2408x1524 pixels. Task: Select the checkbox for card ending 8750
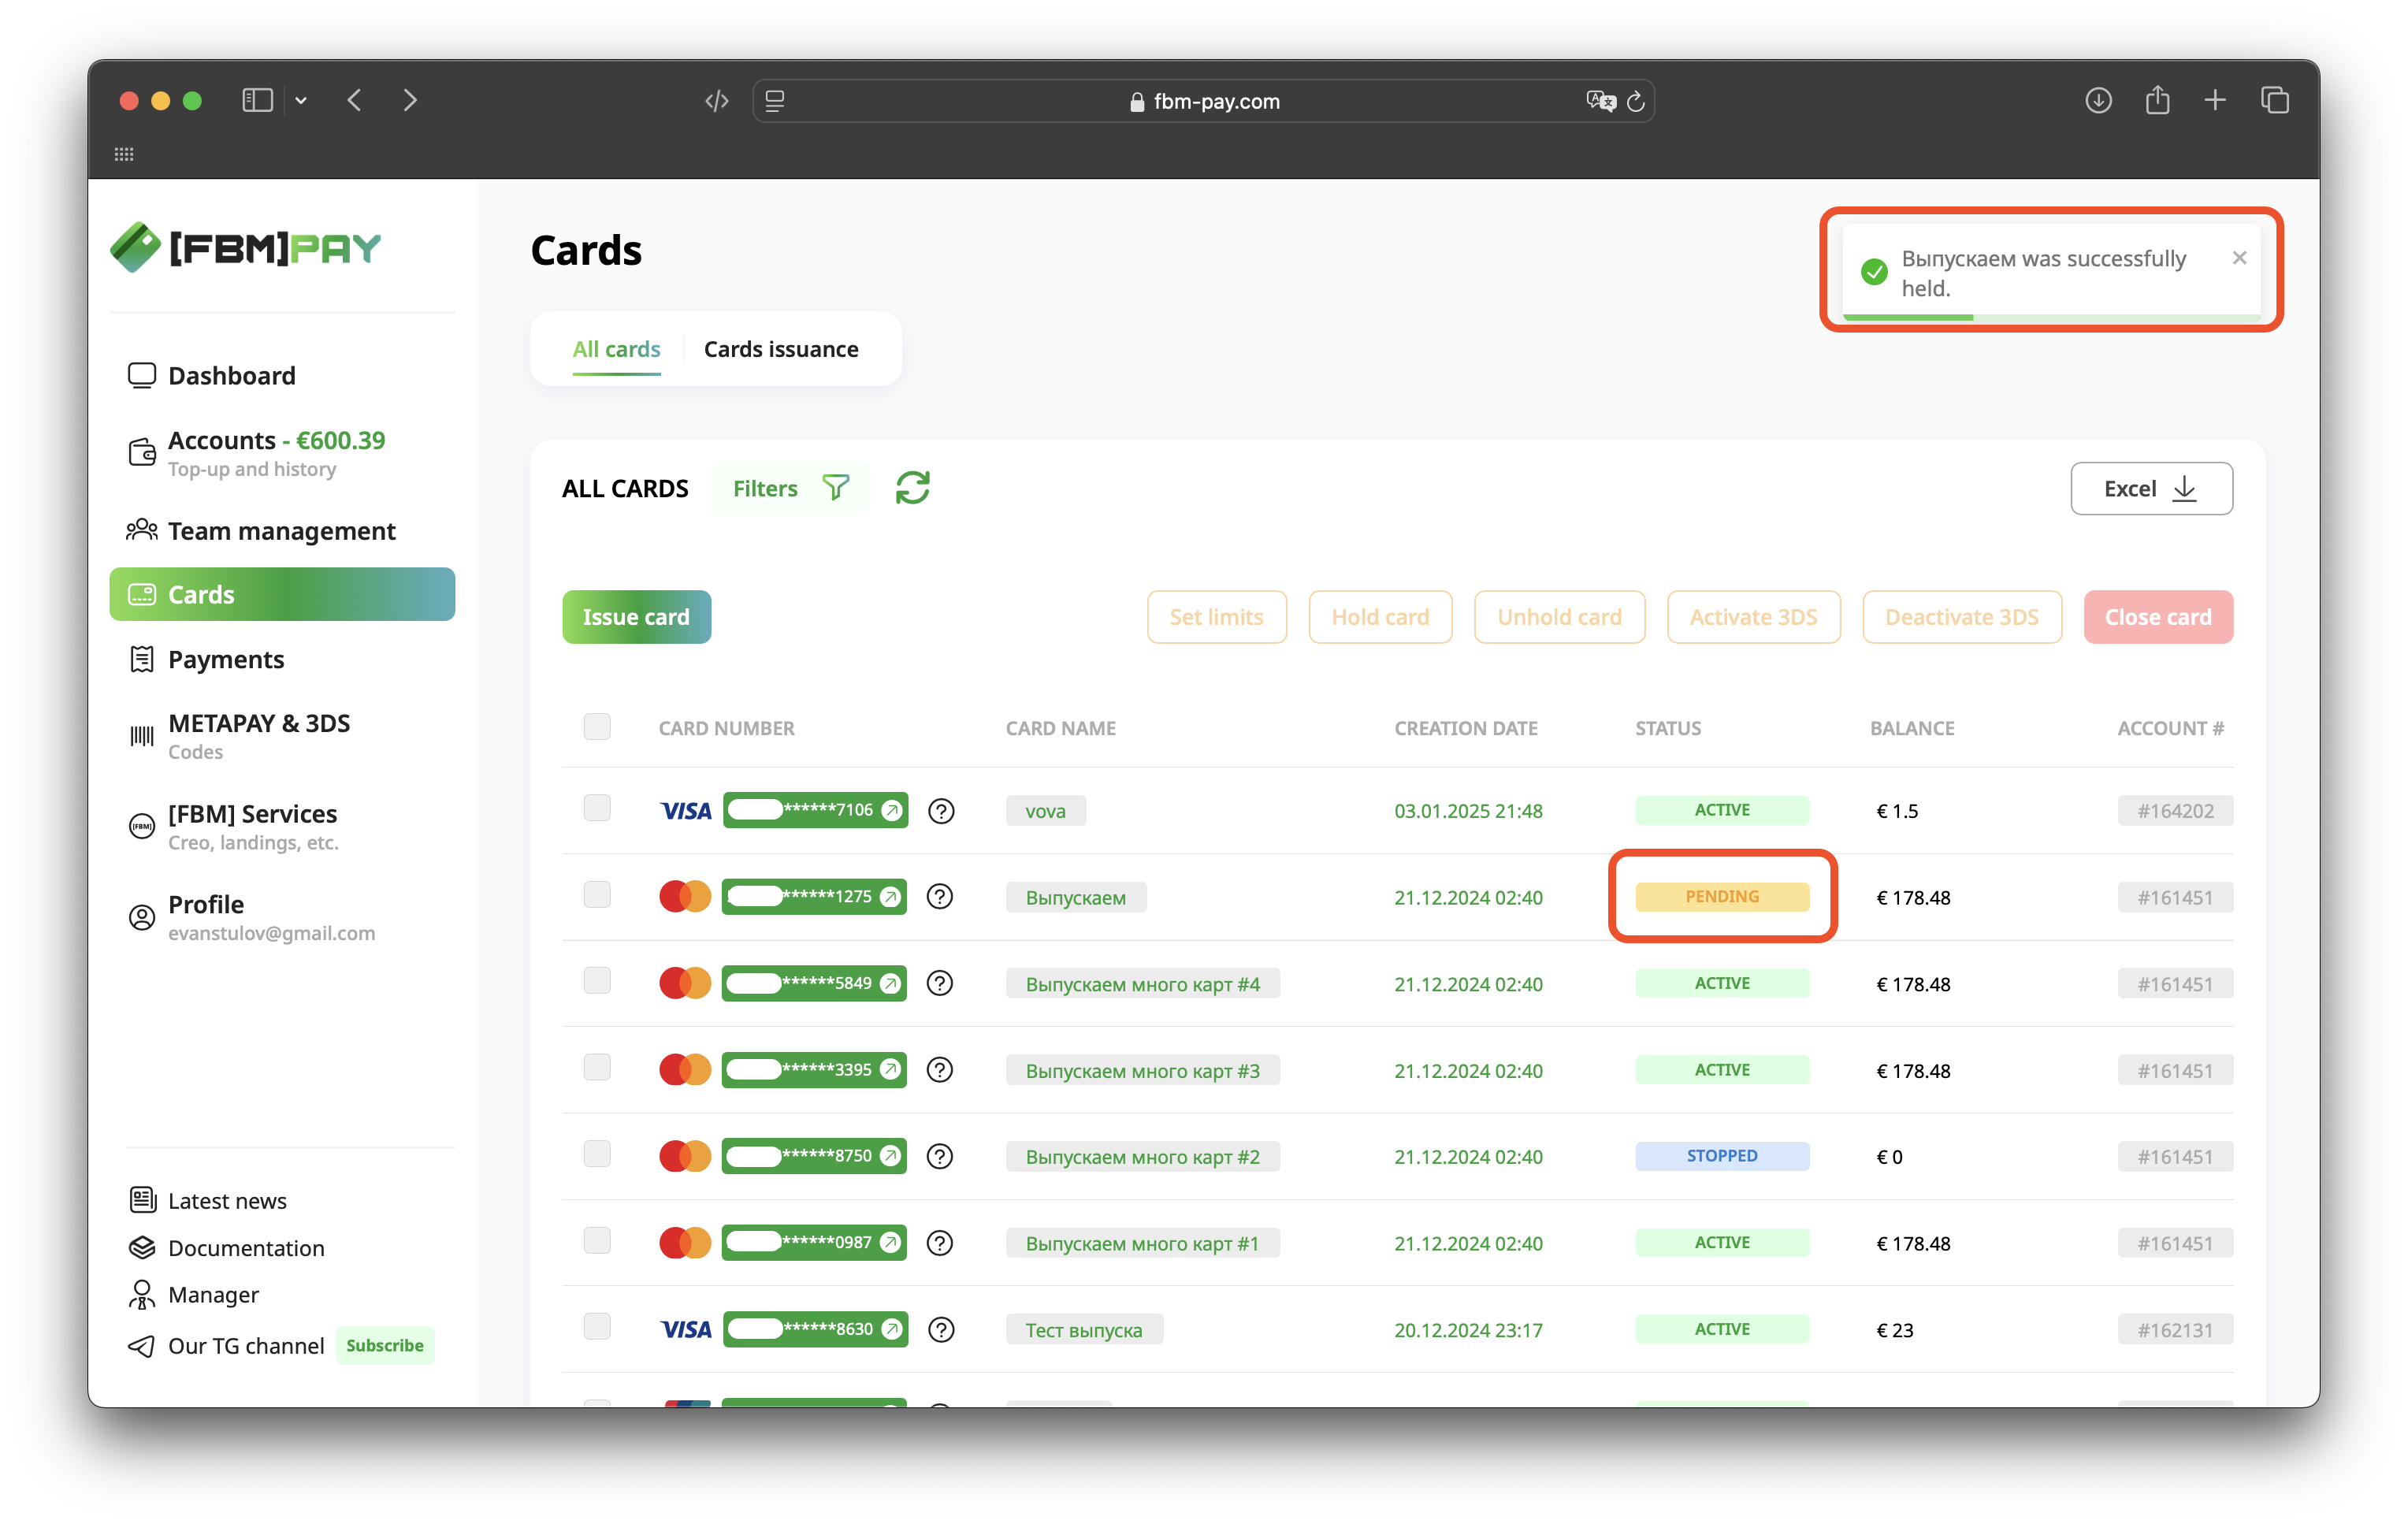(597, 1154)
